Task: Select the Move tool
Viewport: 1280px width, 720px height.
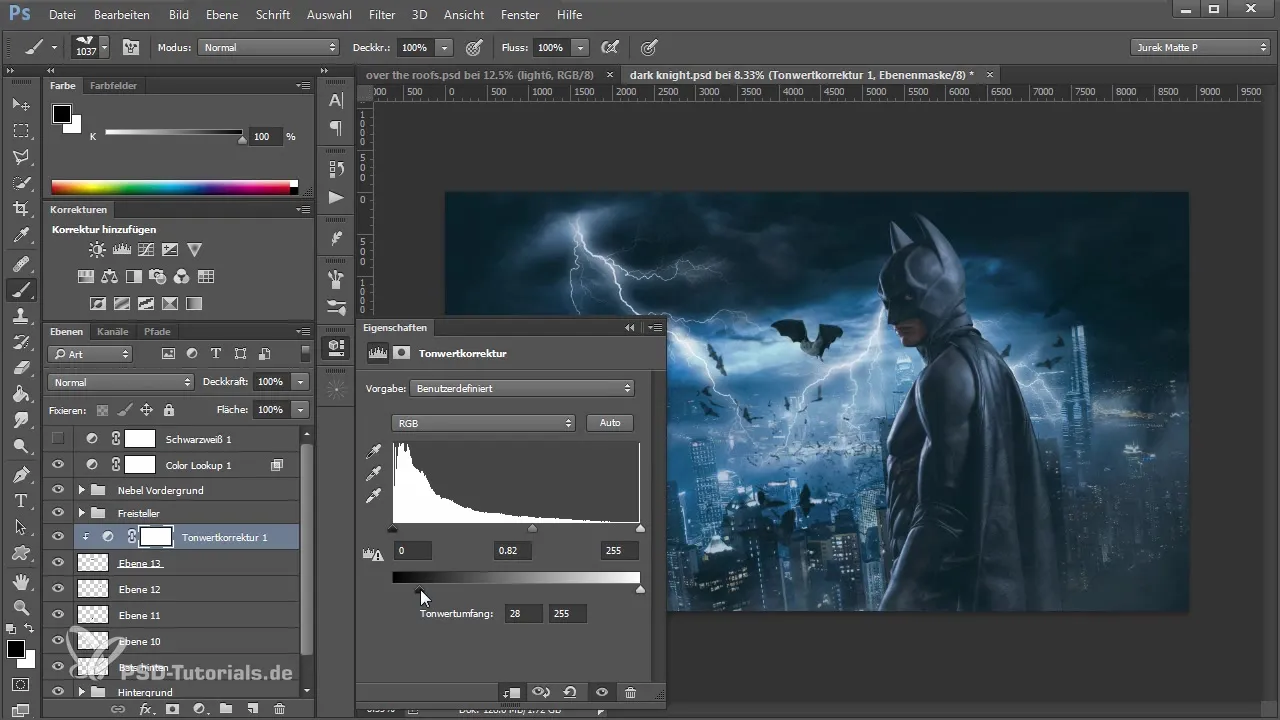Action: click(x=21, y=104)
